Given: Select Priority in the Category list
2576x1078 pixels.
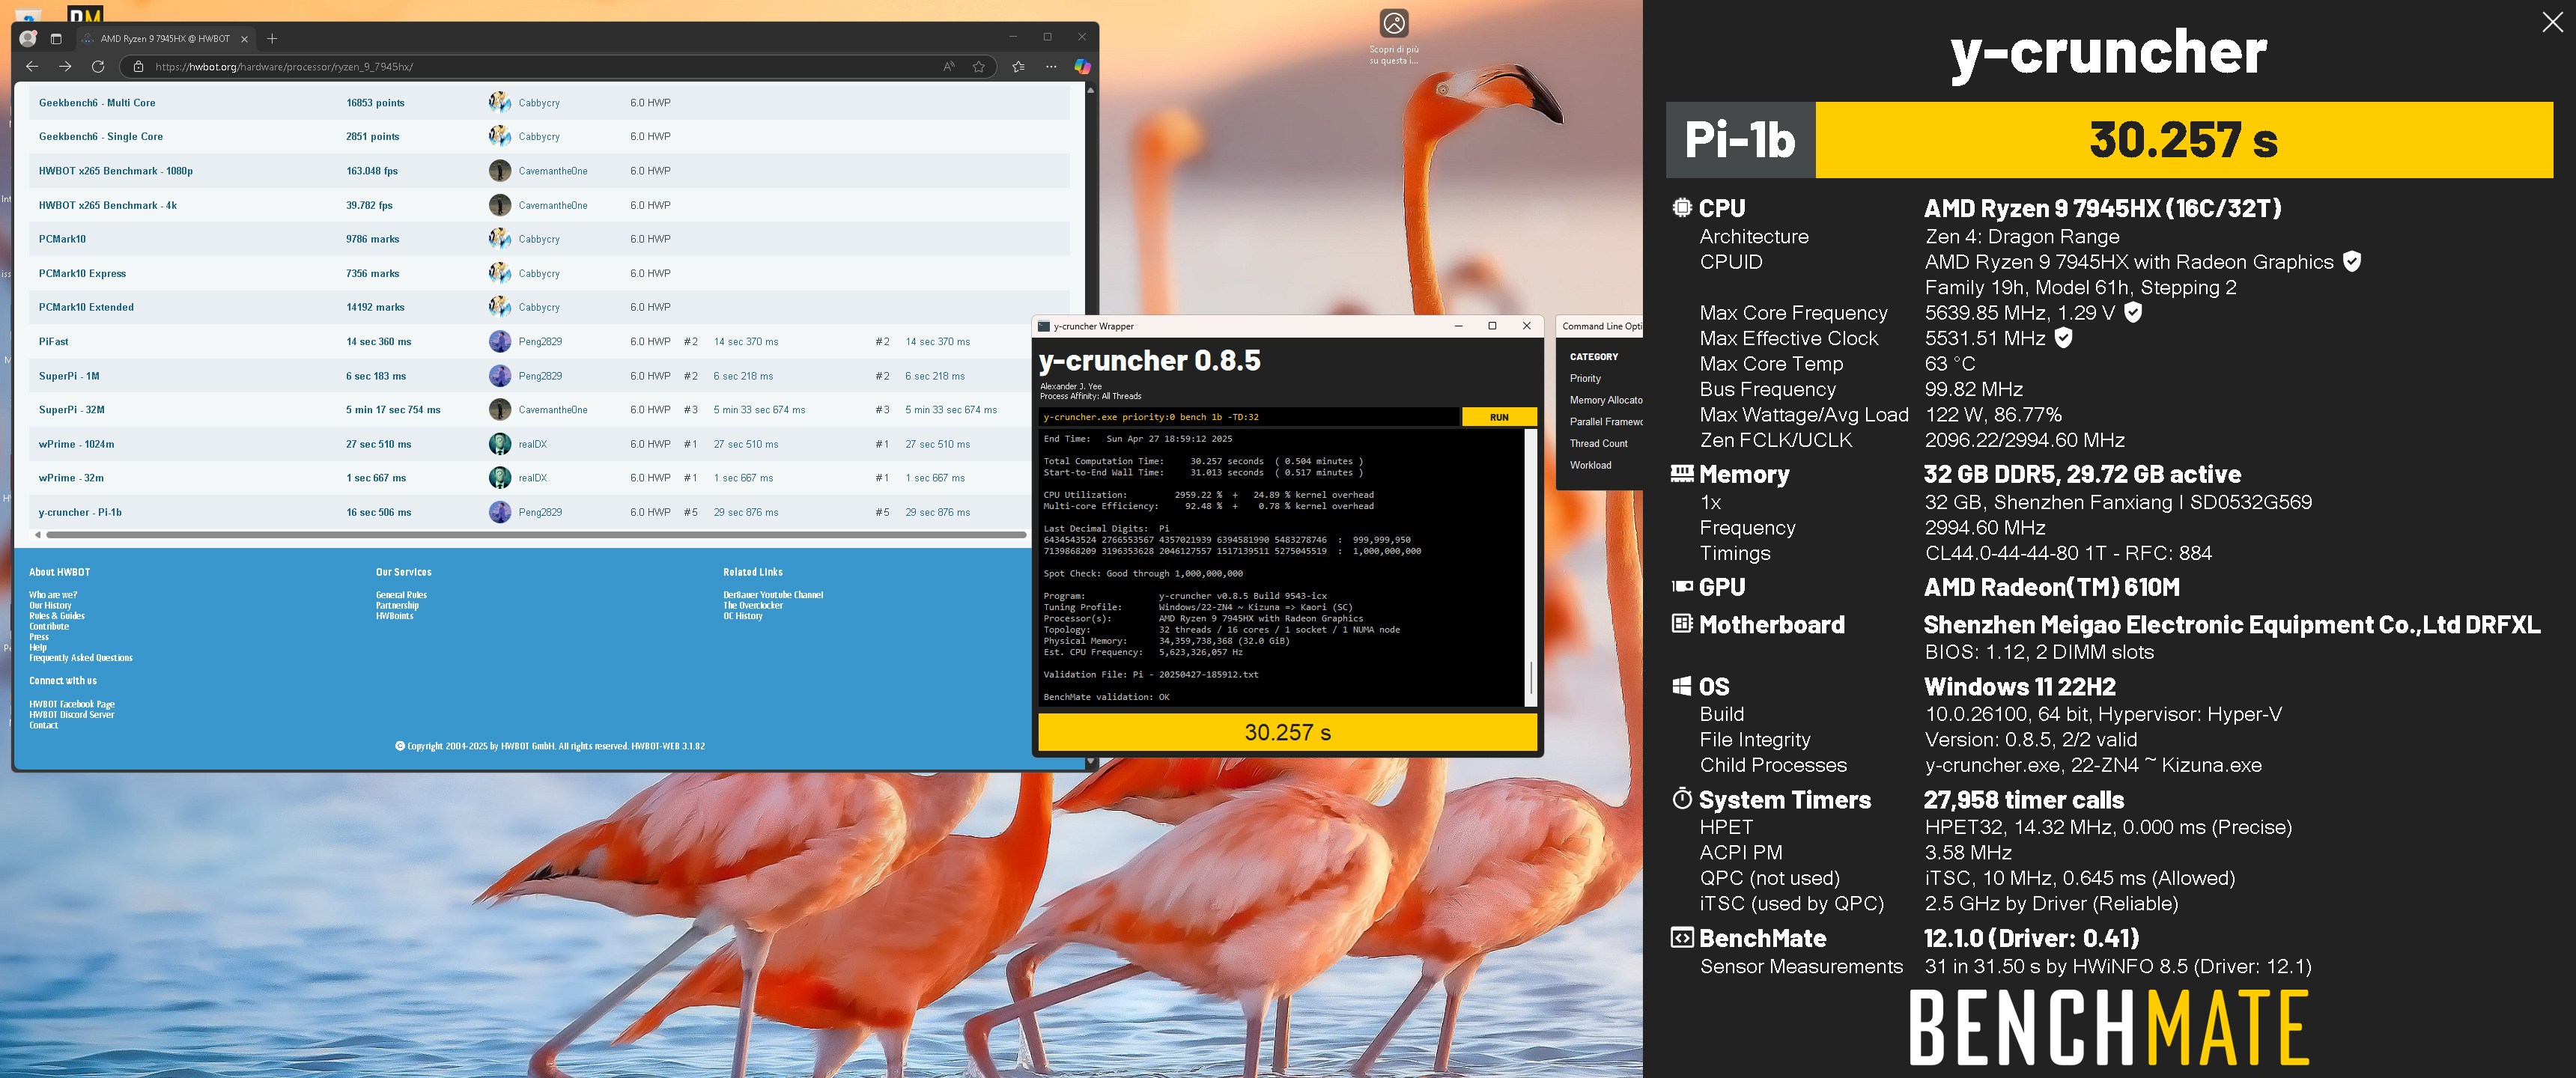Looking at the screenshot, I should (1585, 378).
